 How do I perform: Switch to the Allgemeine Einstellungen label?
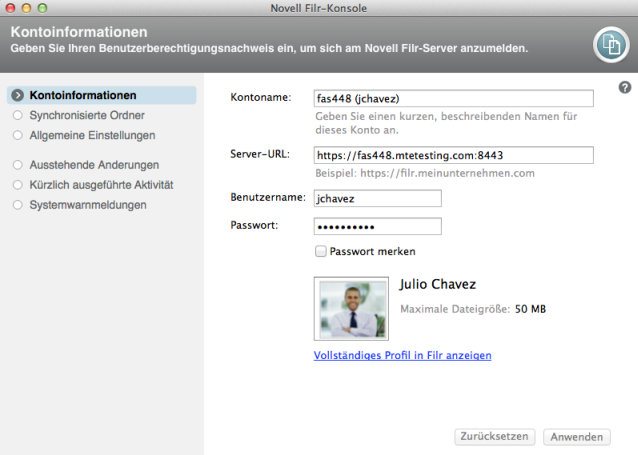[x=92, y=135]
